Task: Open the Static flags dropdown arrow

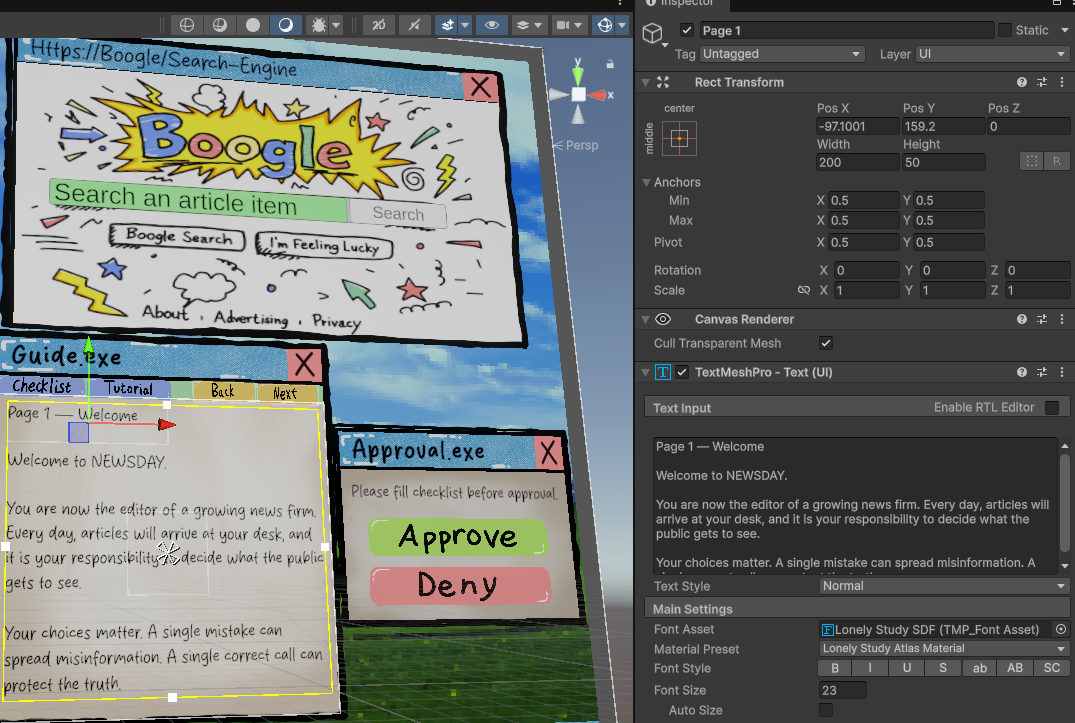Action: [x=1065, y=30]
